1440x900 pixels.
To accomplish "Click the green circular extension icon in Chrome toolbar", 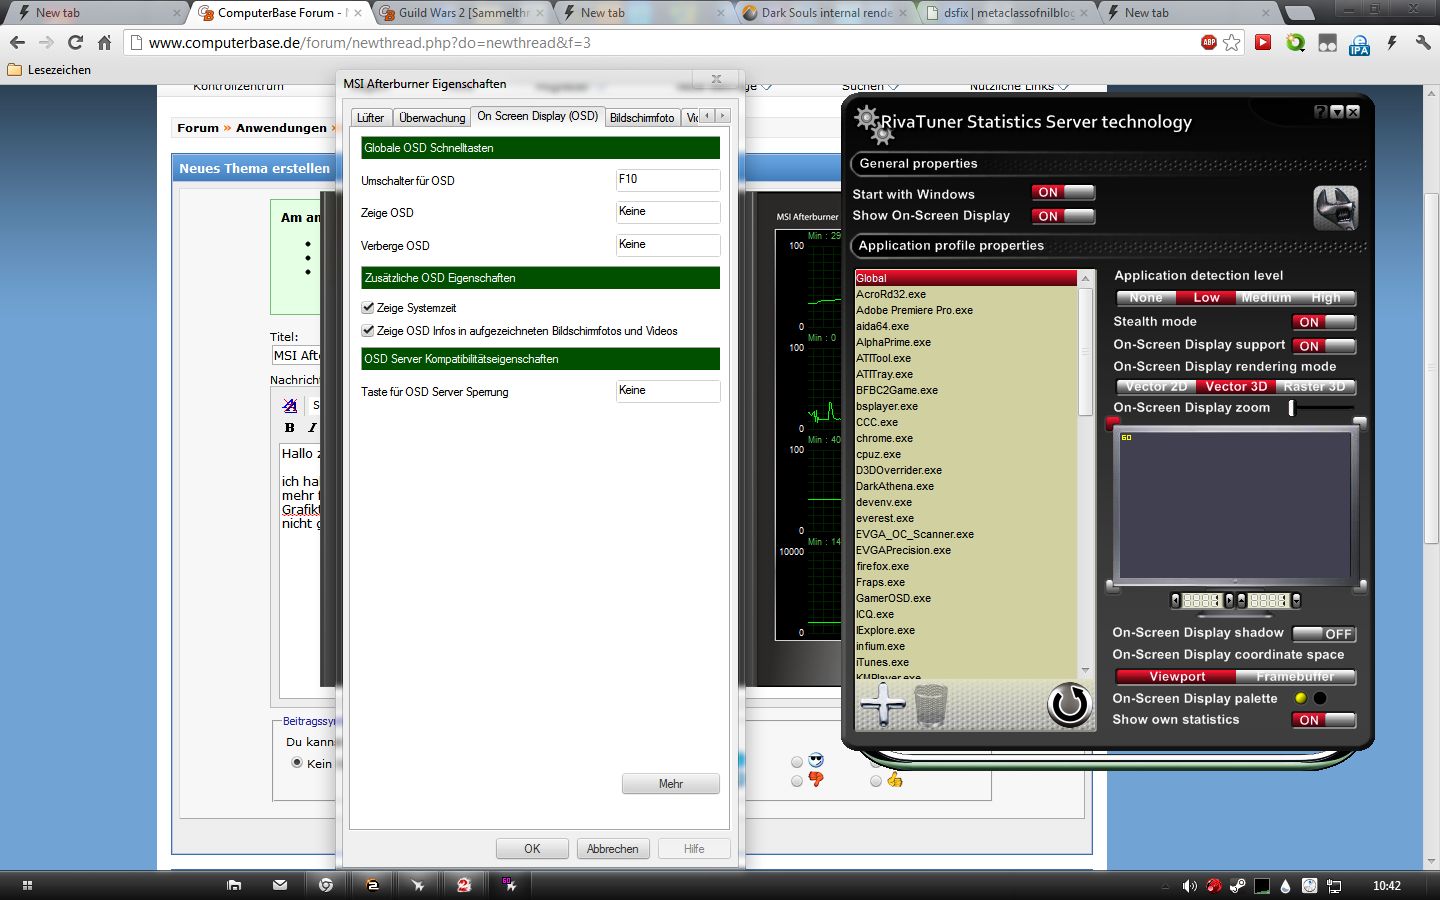I will click(x=1296, y=42).
